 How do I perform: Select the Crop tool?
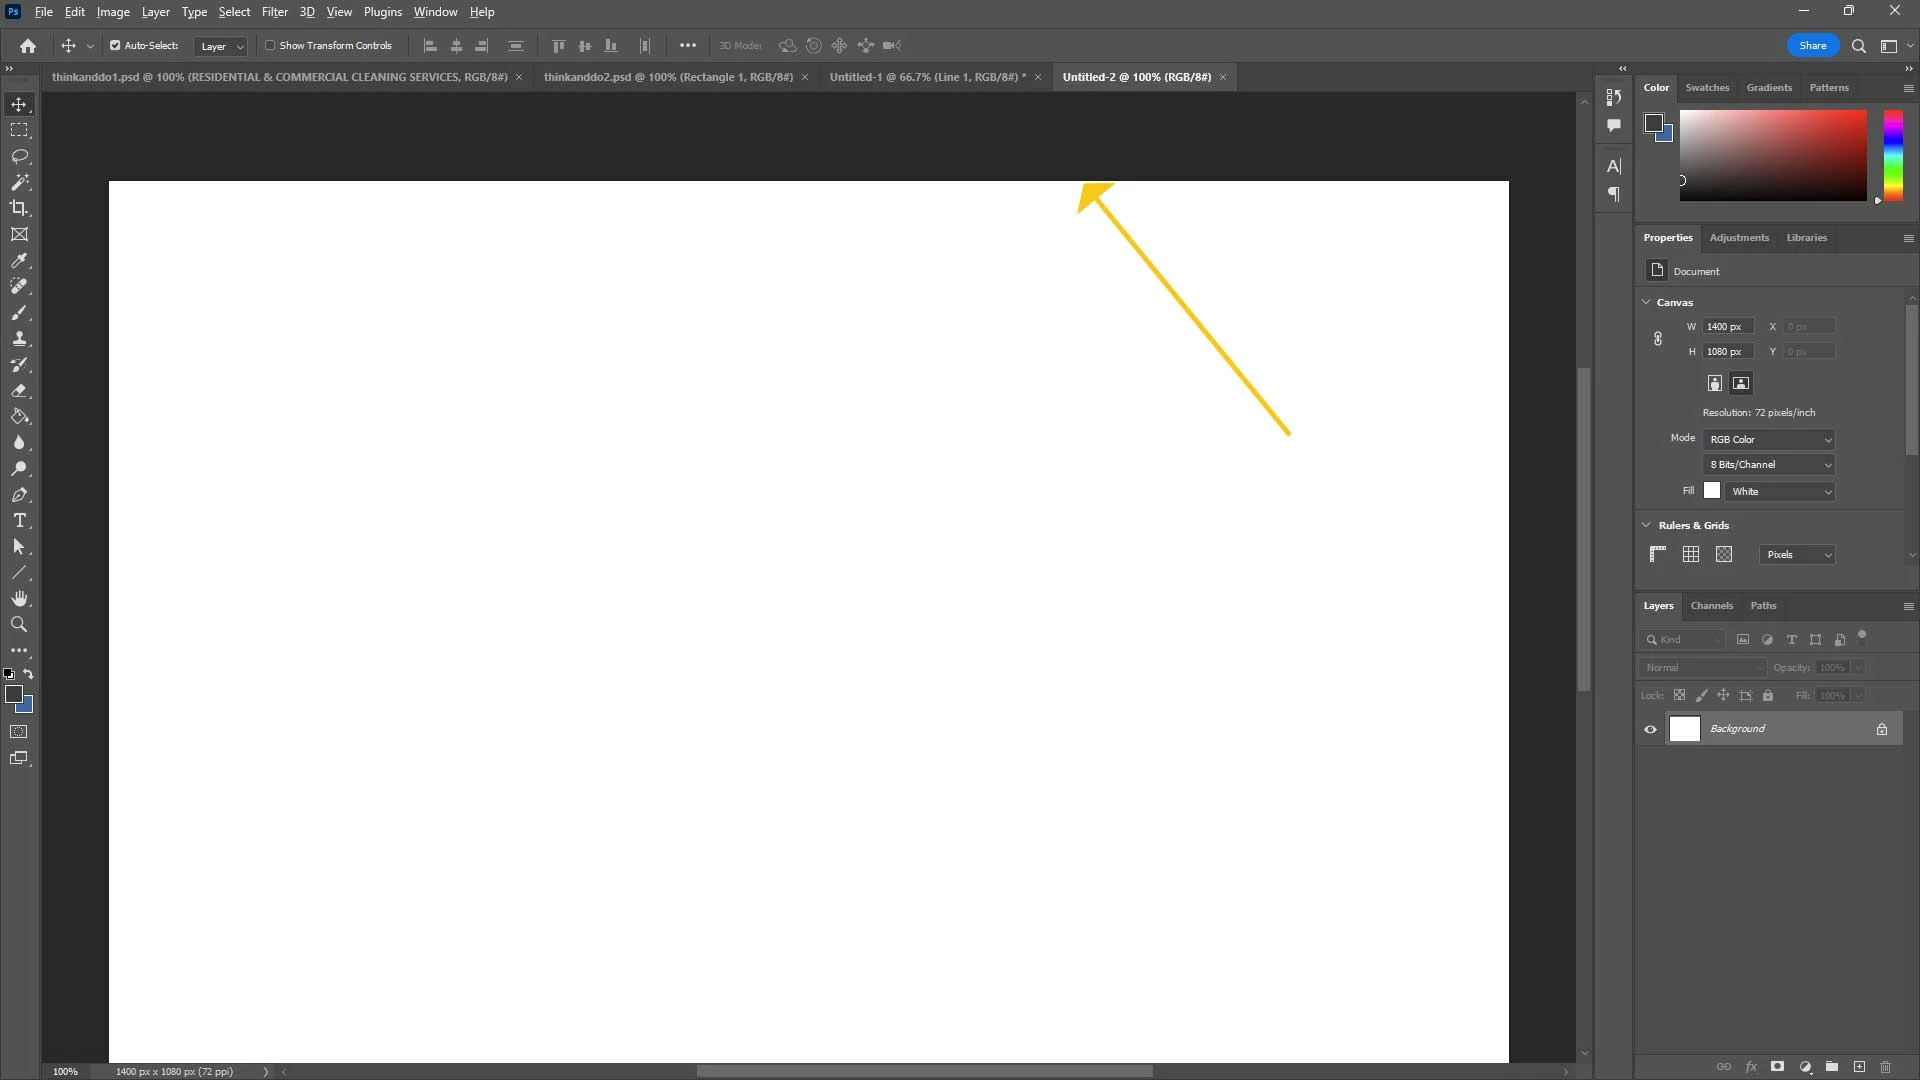pyautogui.click(x=19, y=208)
